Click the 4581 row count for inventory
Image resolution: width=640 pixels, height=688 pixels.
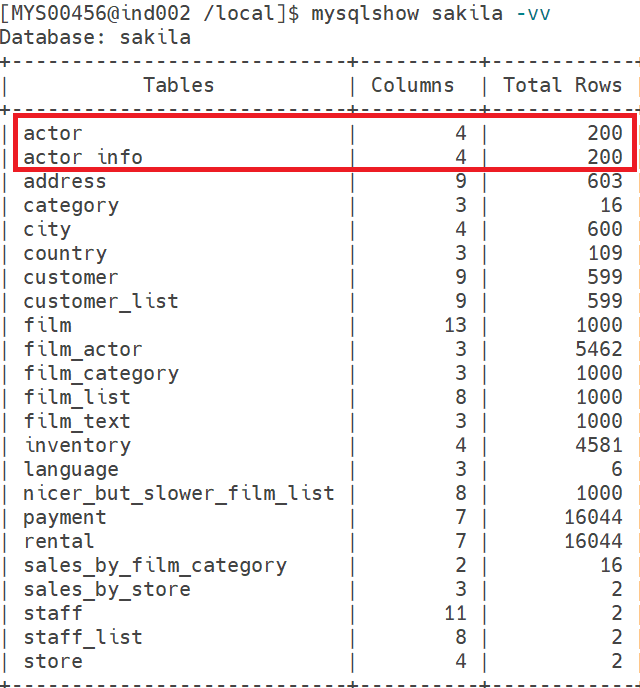599,445
